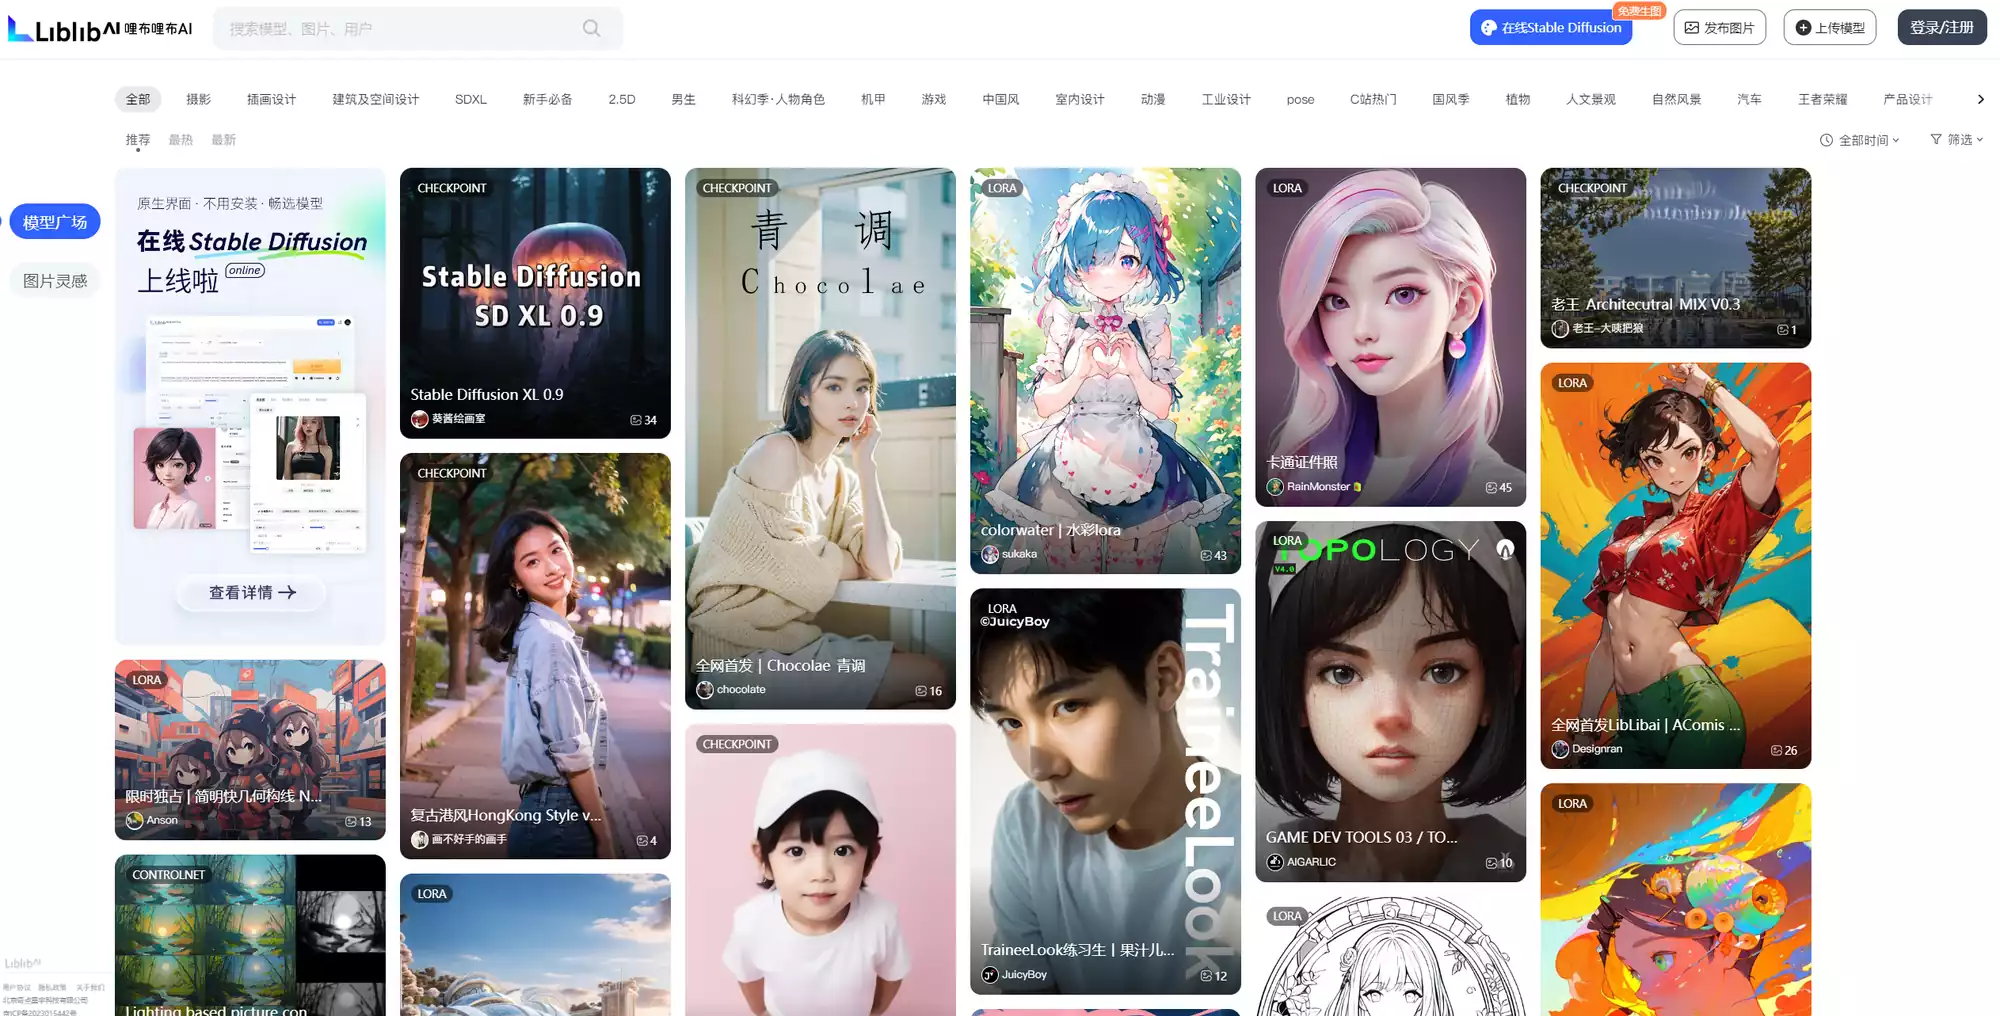The width and height of the screenshot is (2000, 1016).
Task: Select the 插画设计 category tab
Action: (271, 99)
